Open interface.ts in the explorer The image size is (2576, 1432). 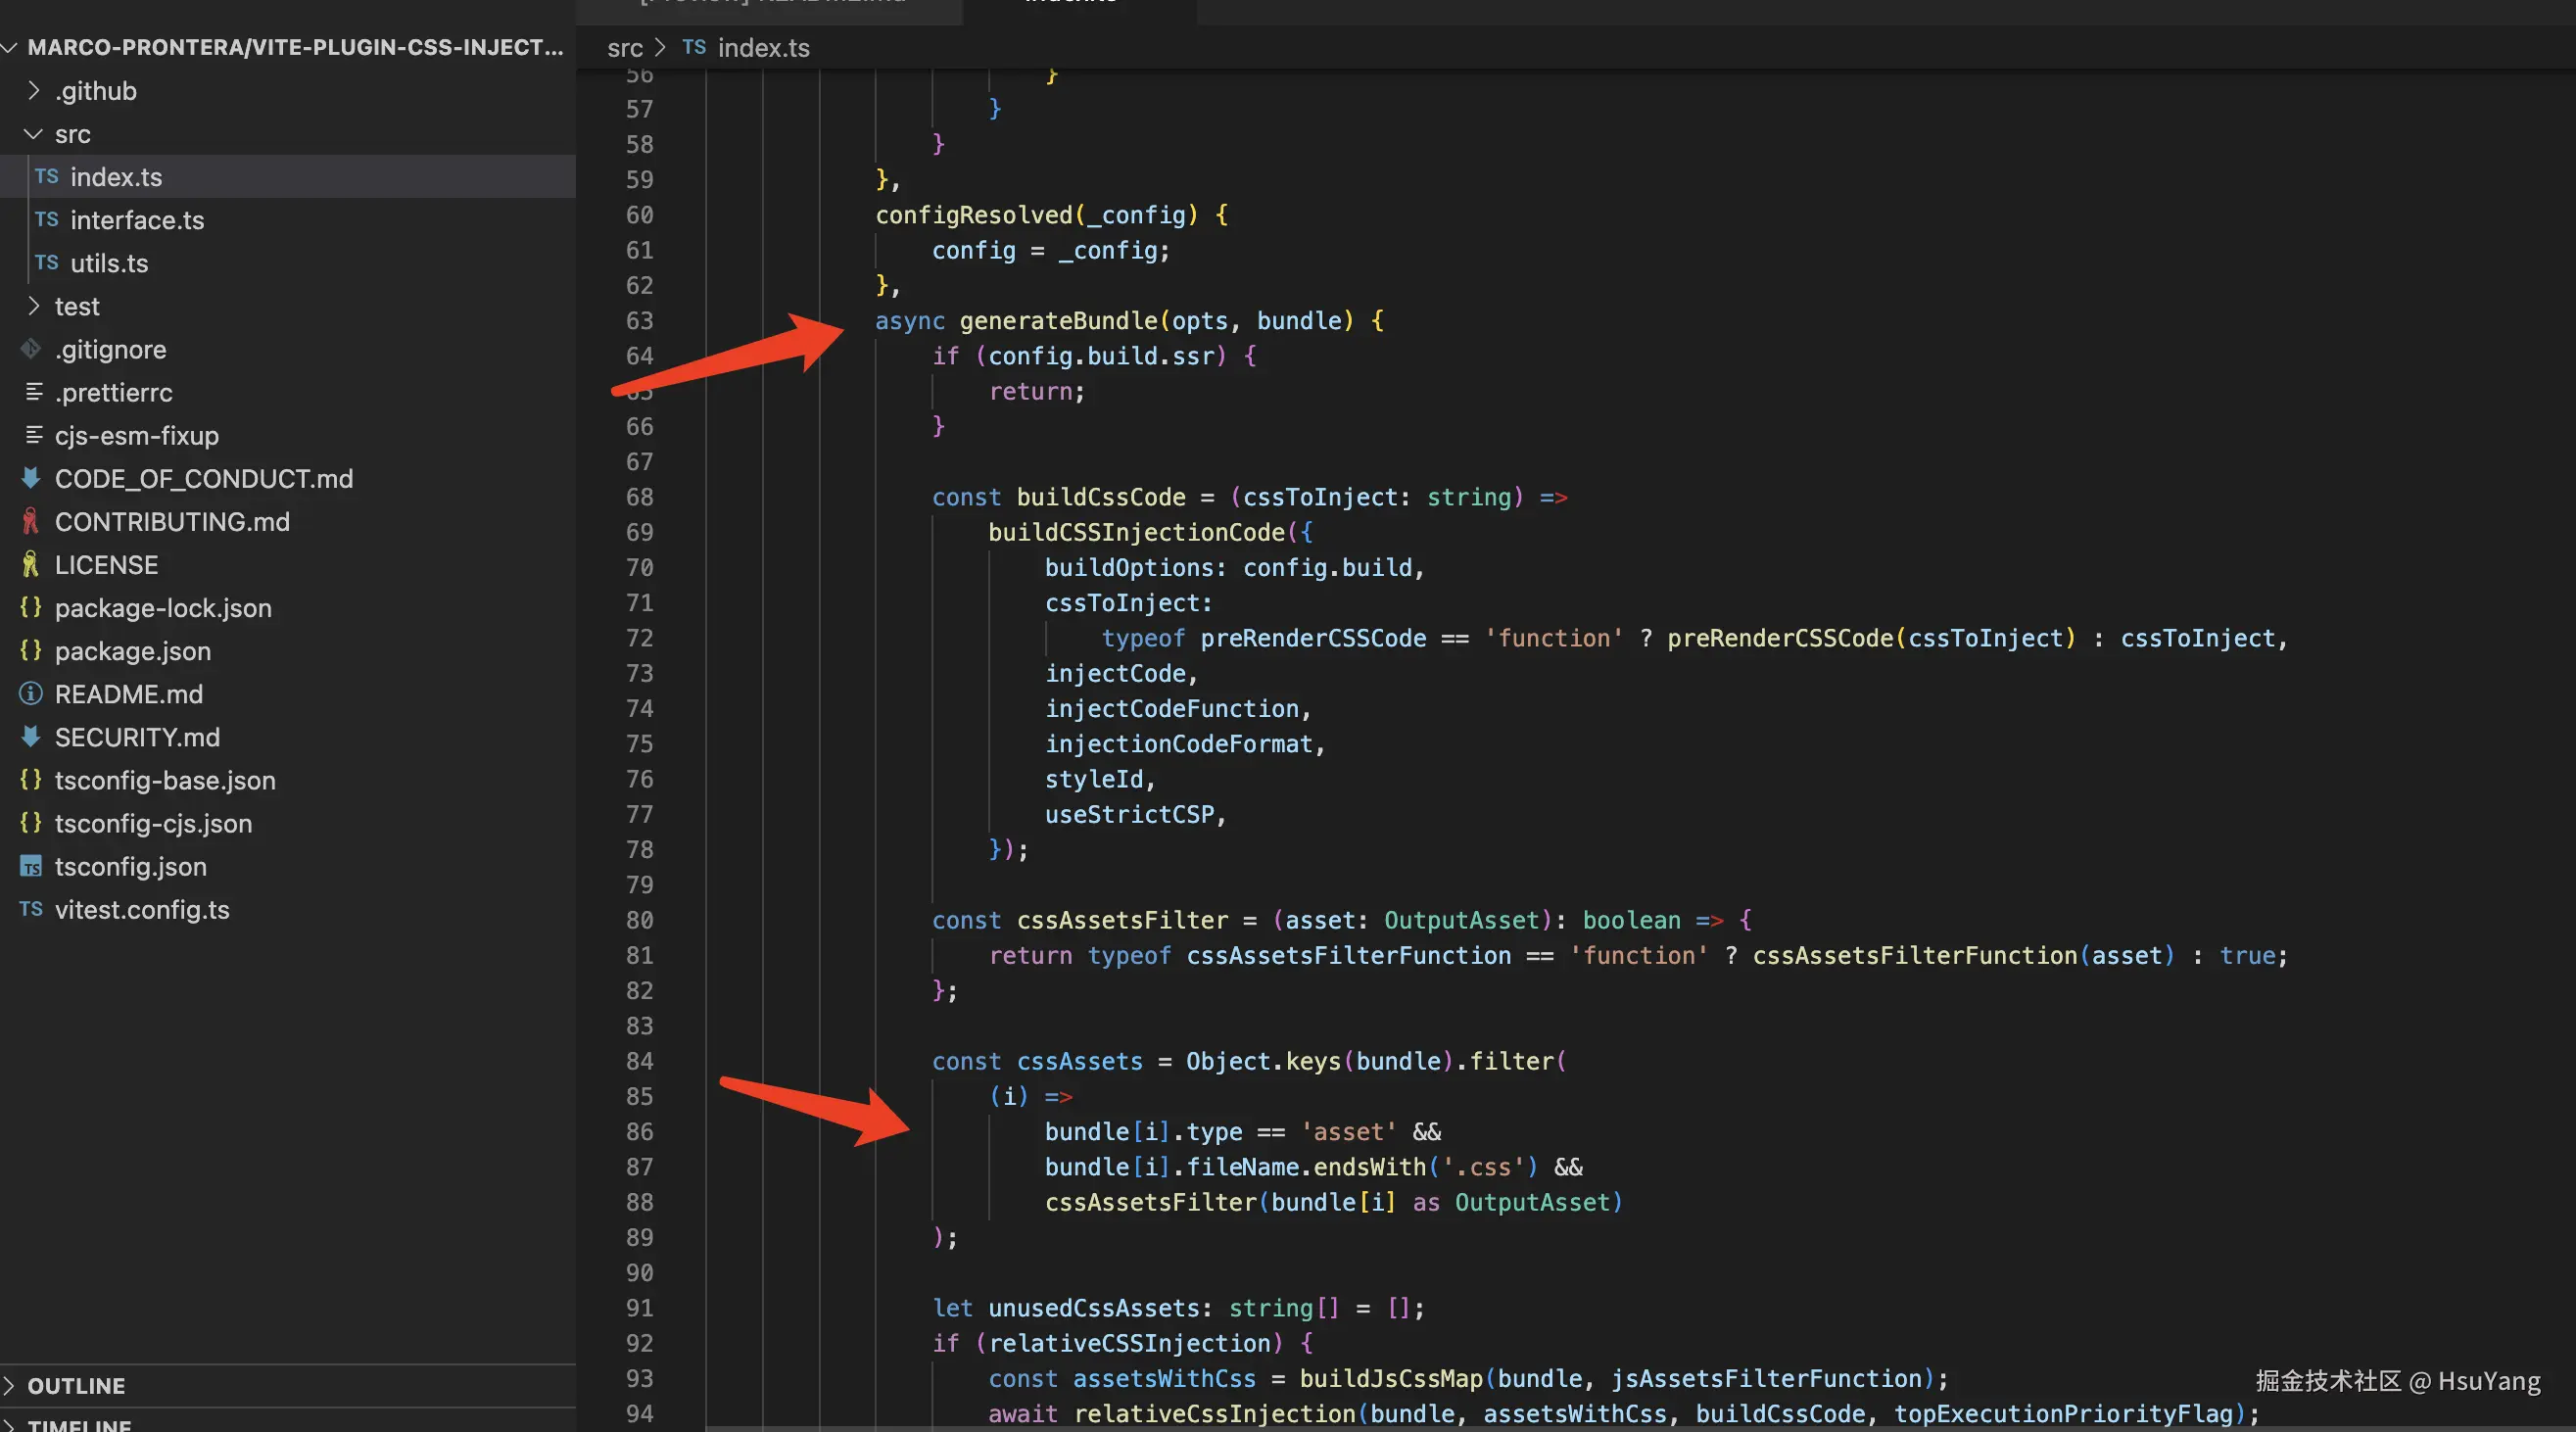137,220
